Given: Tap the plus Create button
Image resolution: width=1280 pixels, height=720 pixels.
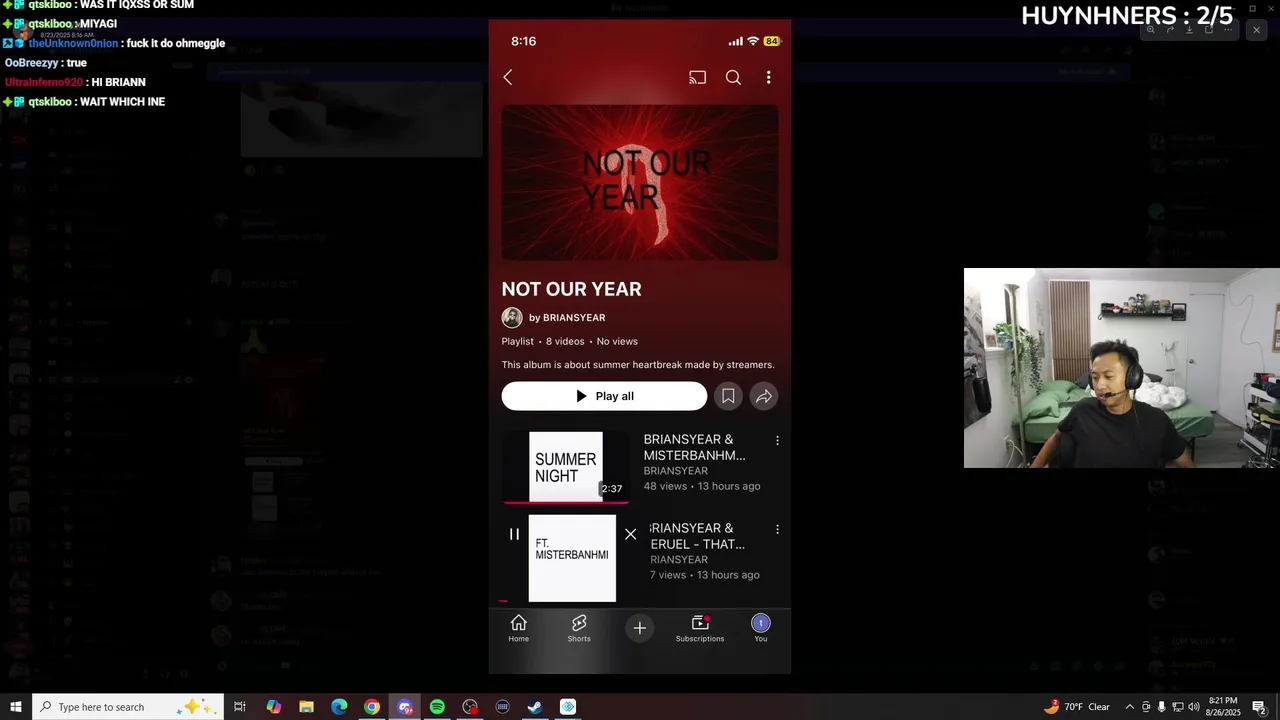Looking at the screenshot, I should point(640,628).
